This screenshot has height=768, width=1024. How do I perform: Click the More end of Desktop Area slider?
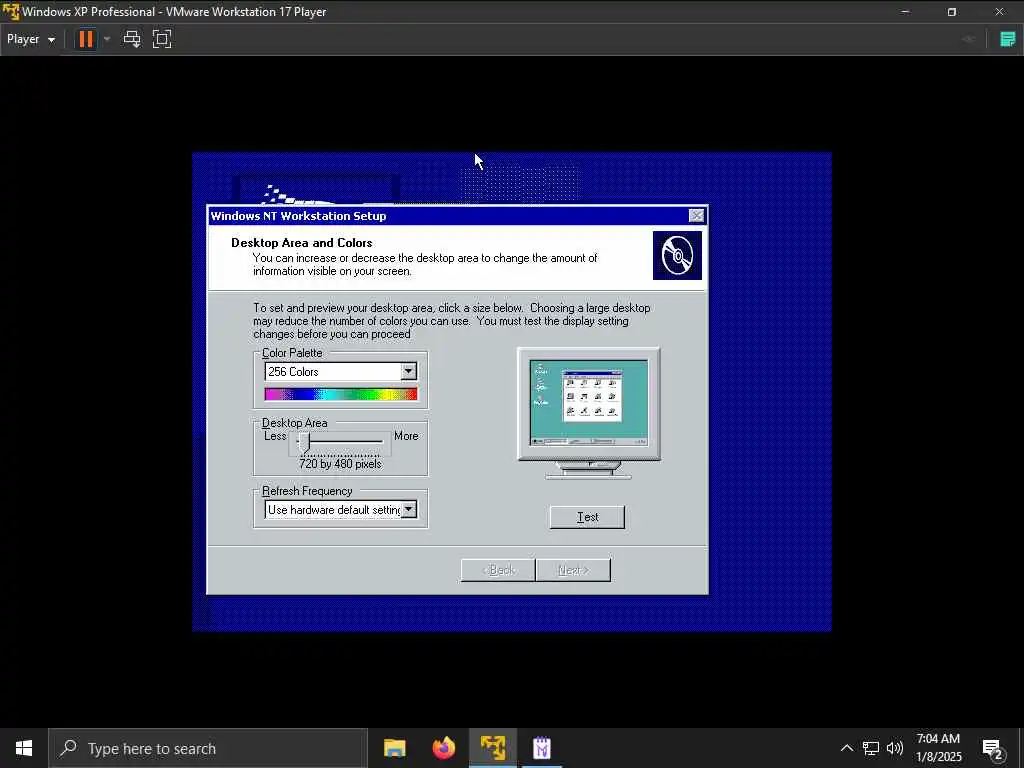coord(406,436)
